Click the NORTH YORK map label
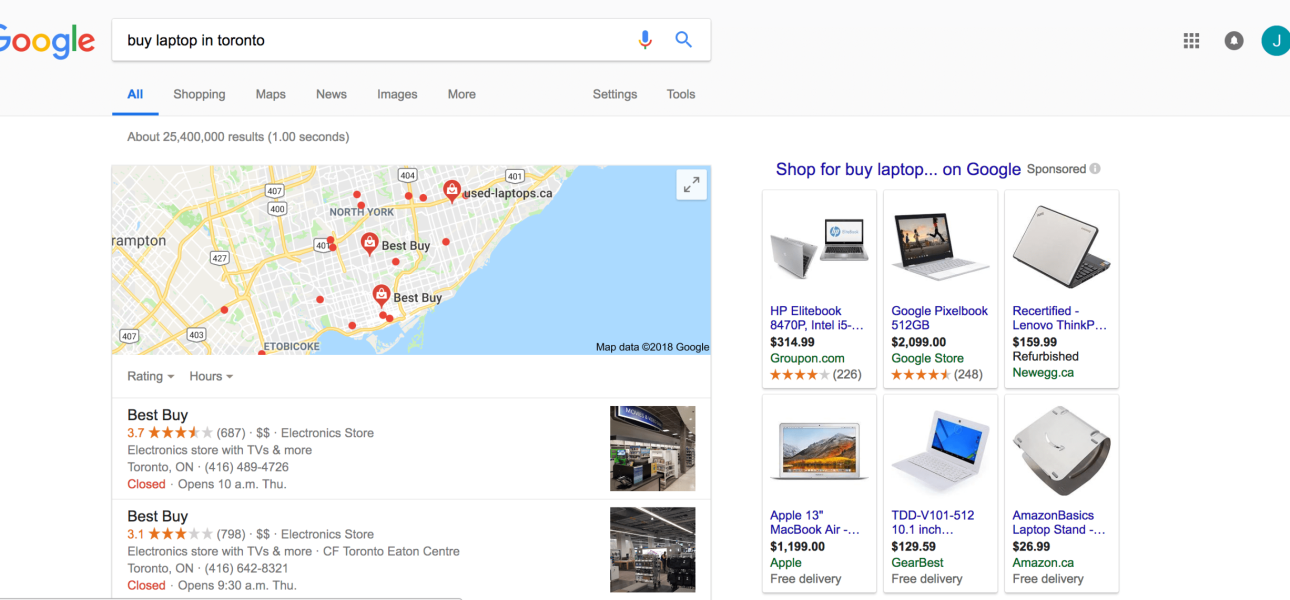 [362, 212]
